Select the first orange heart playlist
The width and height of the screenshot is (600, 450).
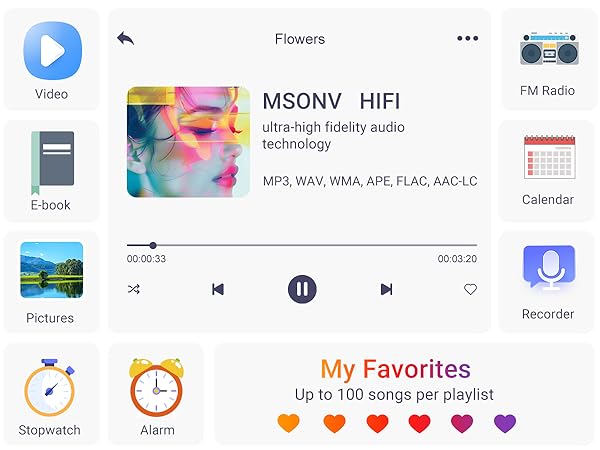click(289, 423)
